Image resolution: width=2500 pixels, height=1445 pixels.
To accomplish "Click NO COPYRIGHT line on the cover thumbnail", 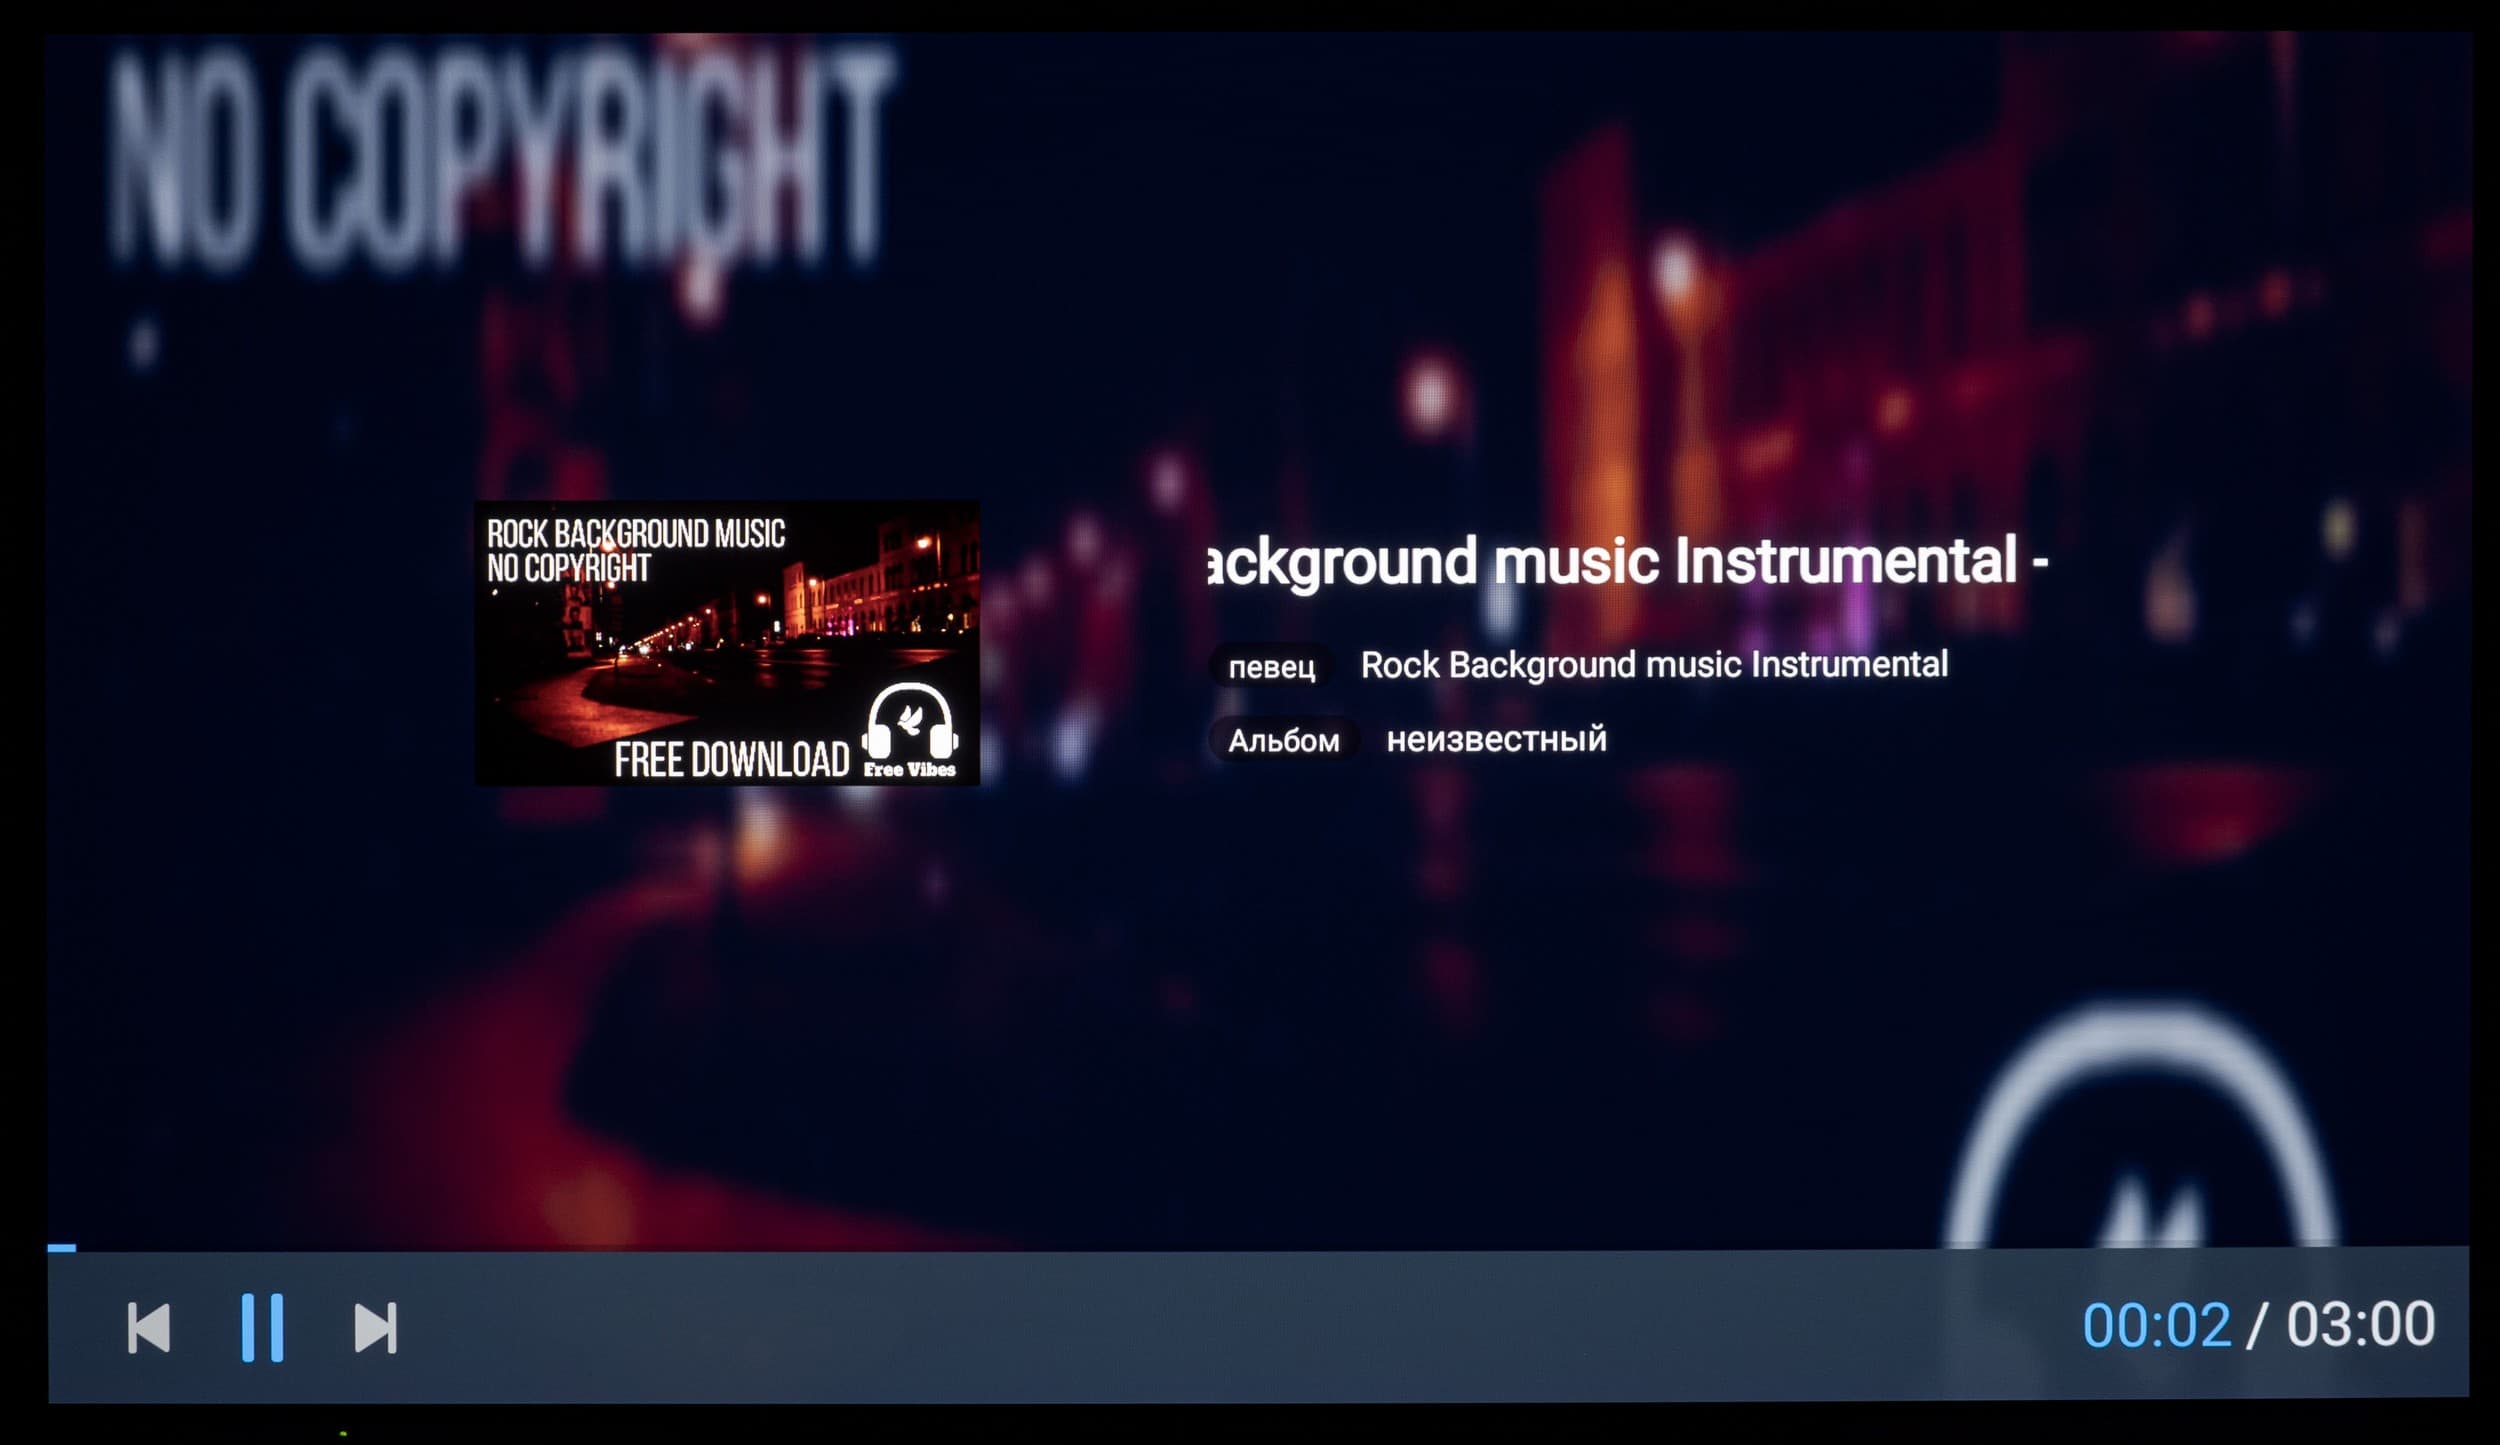I will click(568, 569).
